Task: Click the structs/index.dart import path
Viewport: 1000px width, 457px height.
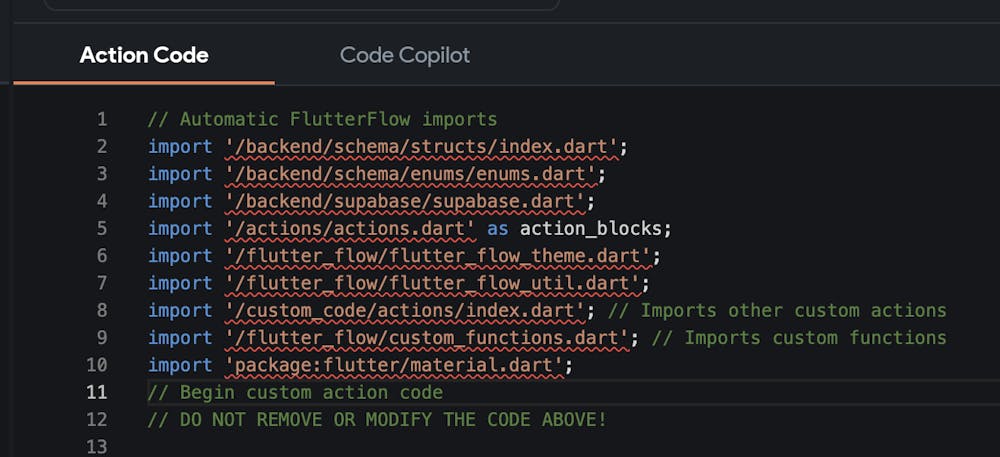Action: (421, 147)
